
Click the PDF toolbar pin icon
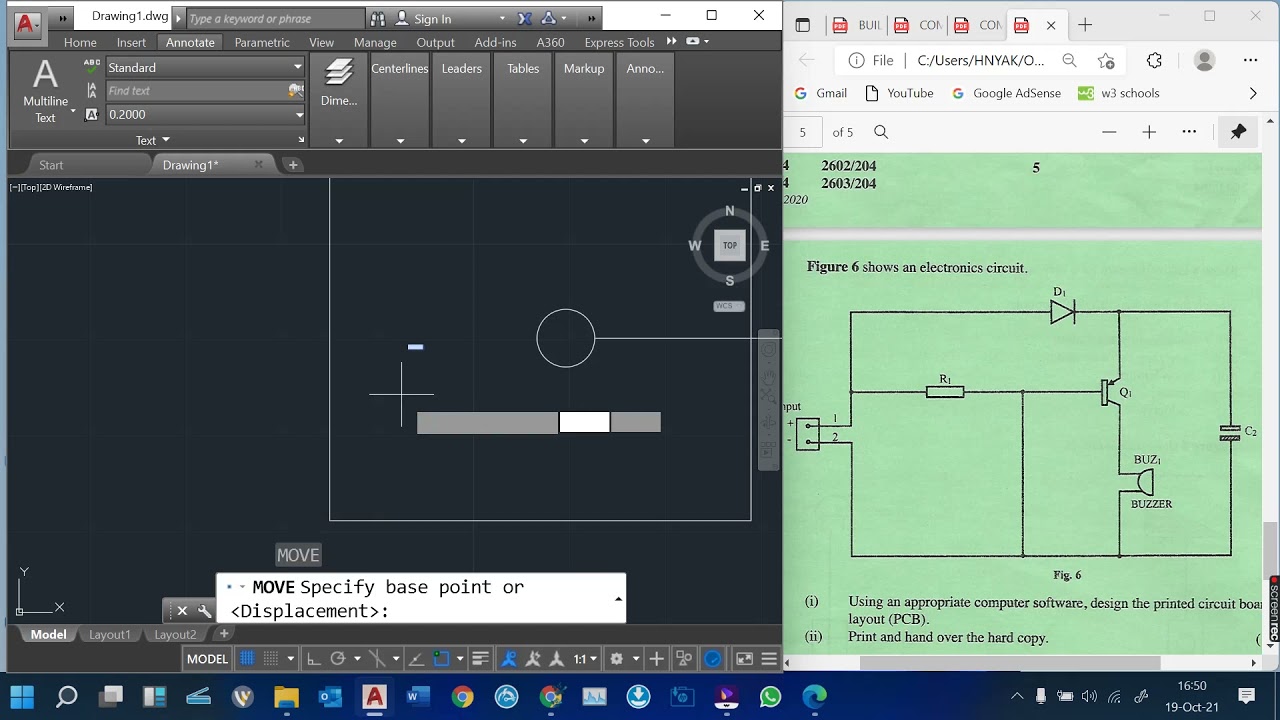1238,132
